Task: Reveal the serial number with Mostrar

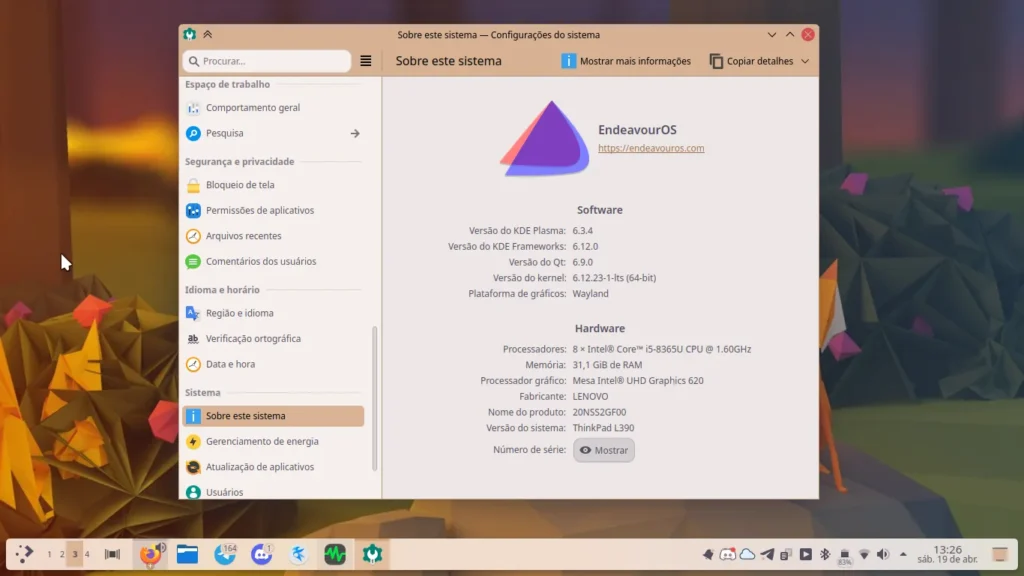Action: point(603,450)
